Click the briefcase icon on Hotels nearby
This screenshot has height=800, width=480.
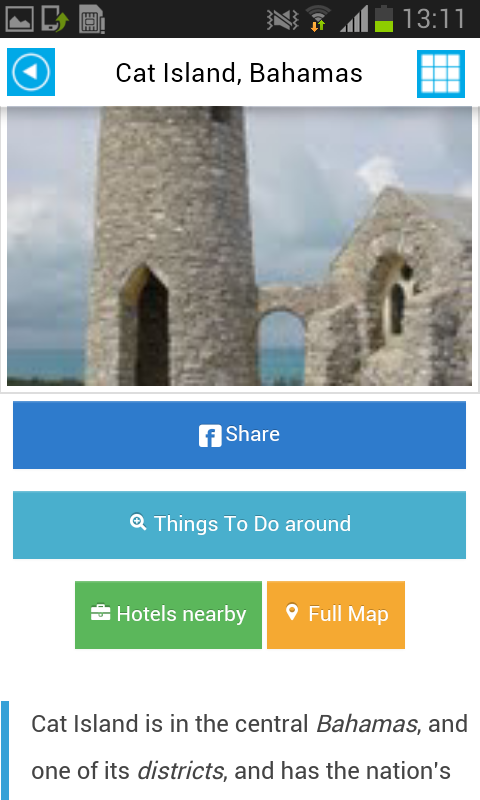(x=100, y=612)
